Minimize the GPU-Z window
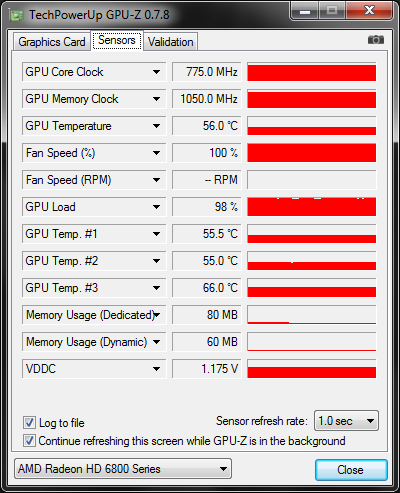The image size is (400, 493). pos(305,11)
